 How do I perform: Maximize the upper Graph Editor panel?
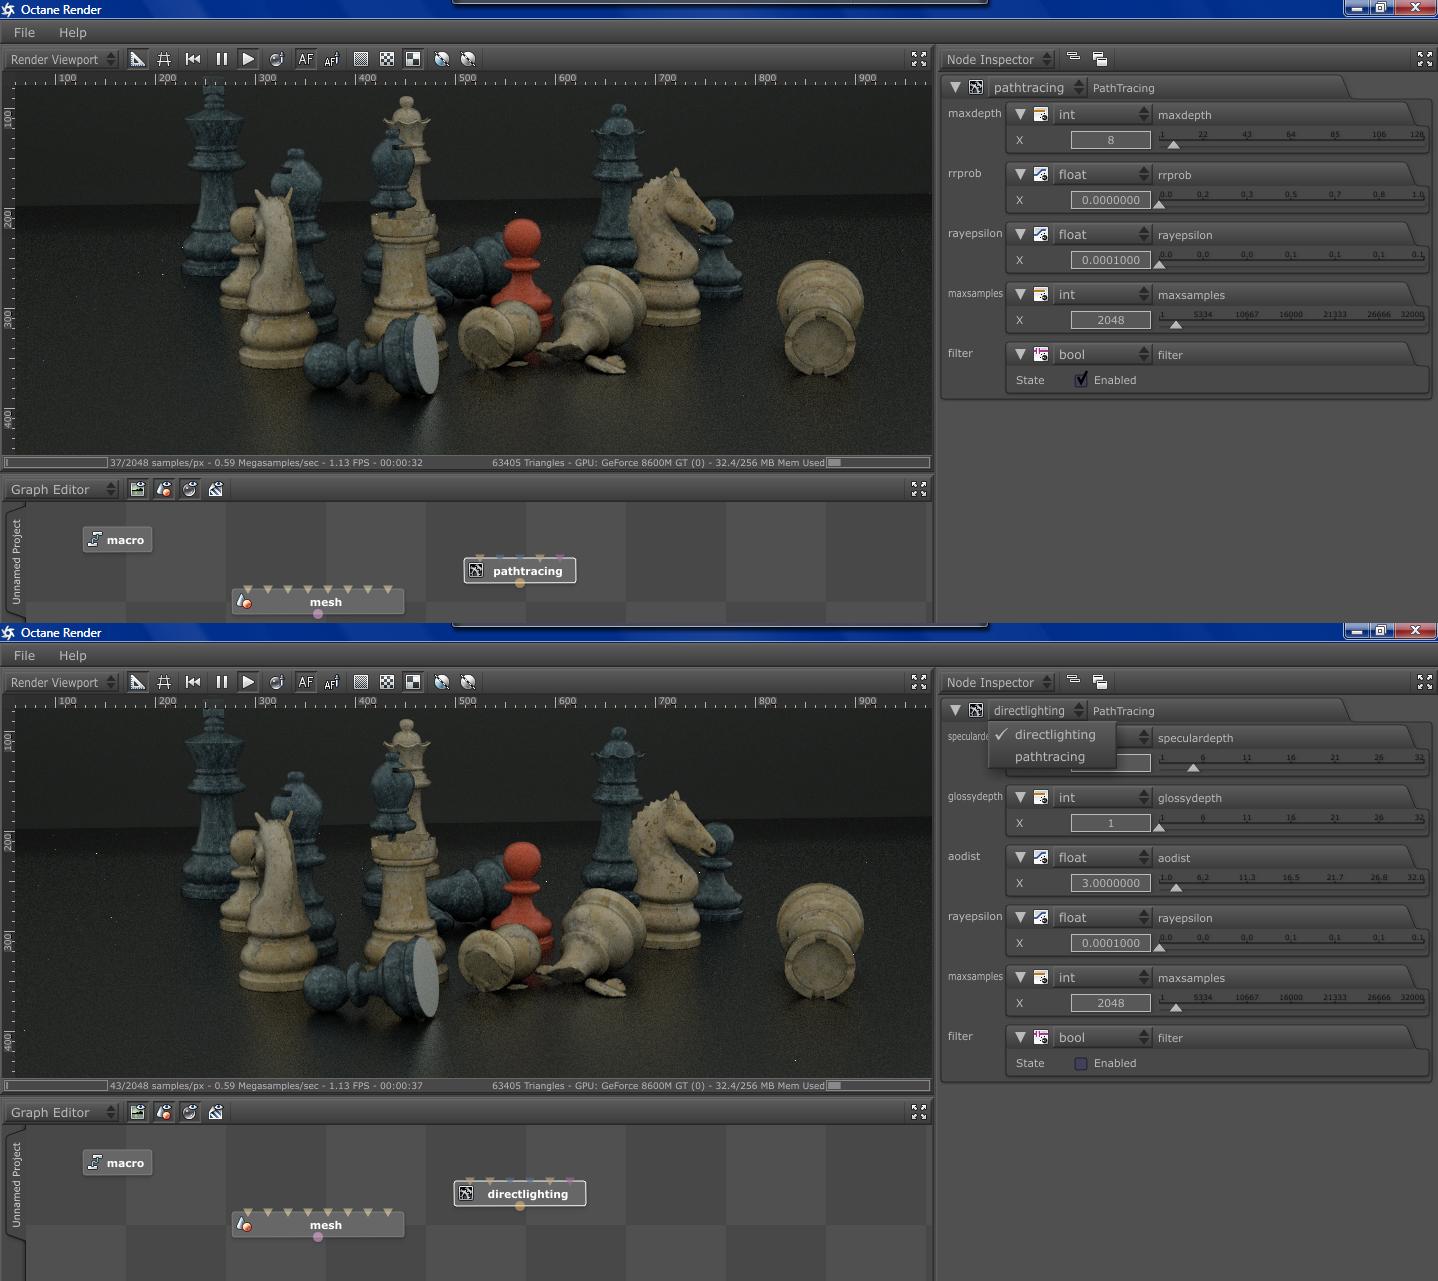919,489
